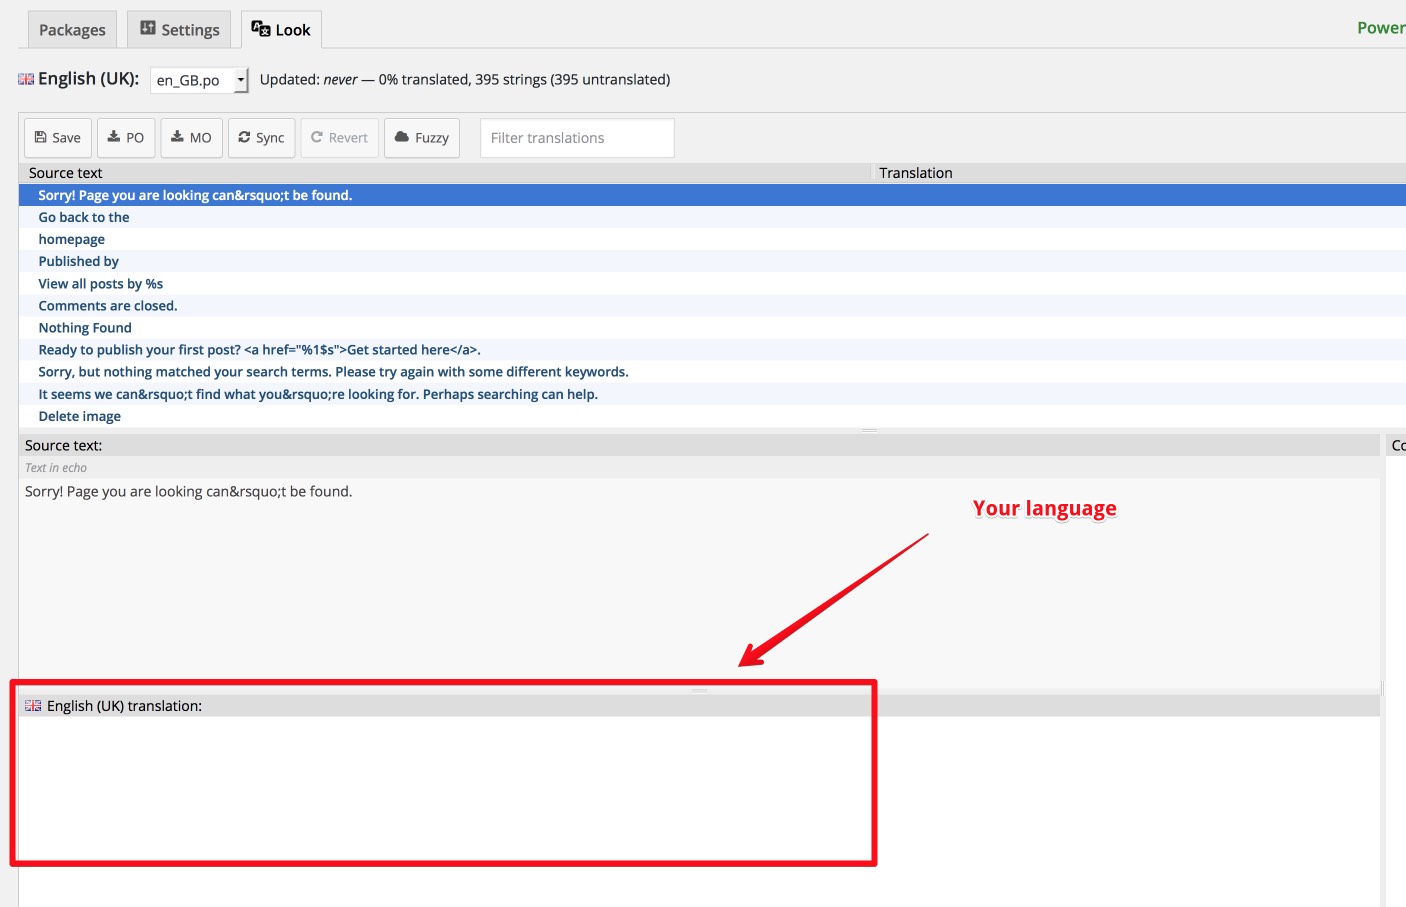Click the Translation column header

click(x=1139, y=173)
